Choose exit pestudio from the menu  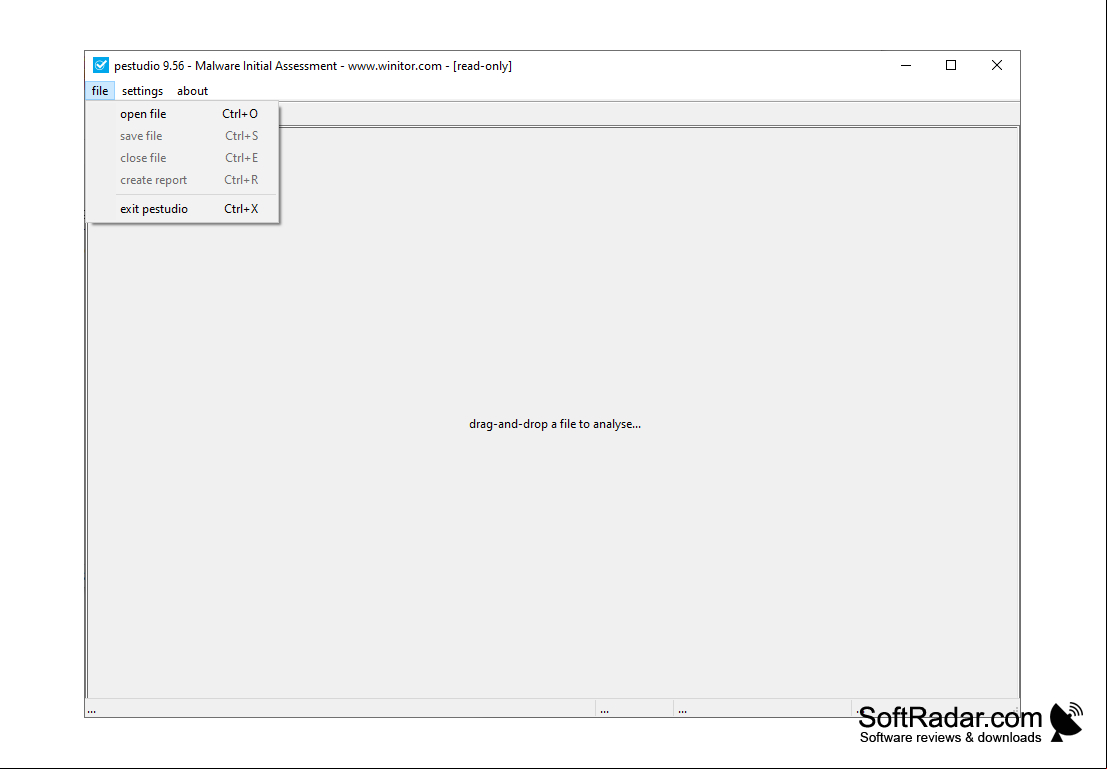click(183, 208)
